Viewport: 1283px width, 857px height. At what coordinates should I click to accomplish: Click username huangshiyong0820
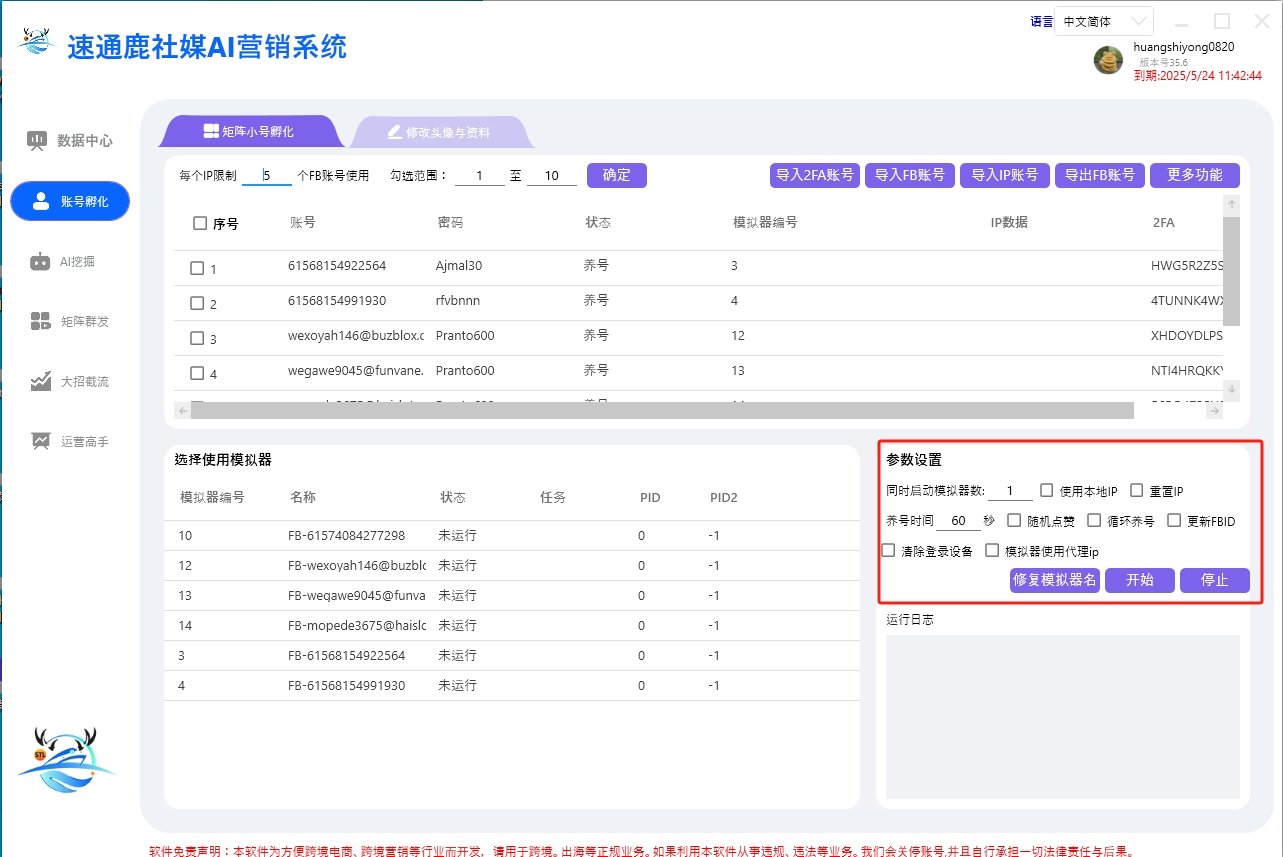pos(1184,47)
